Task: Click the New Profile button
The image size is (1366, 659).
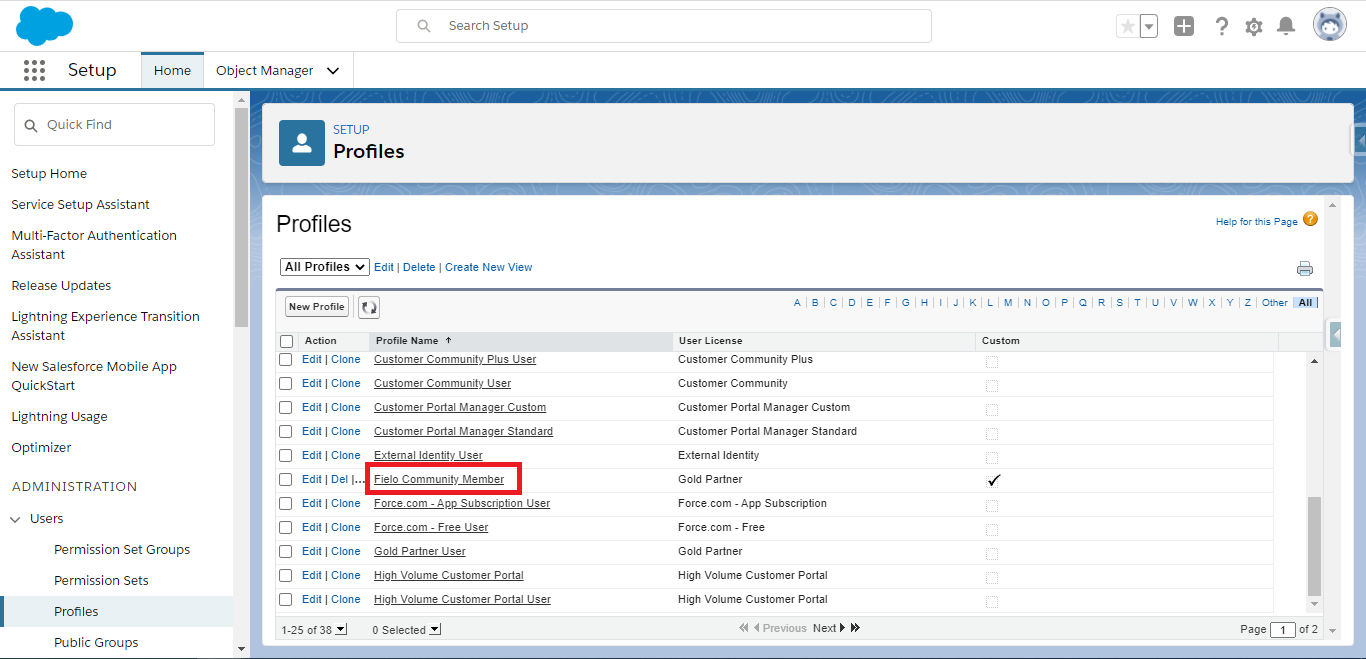Action: pyautogui.click(x=317, y=307)
